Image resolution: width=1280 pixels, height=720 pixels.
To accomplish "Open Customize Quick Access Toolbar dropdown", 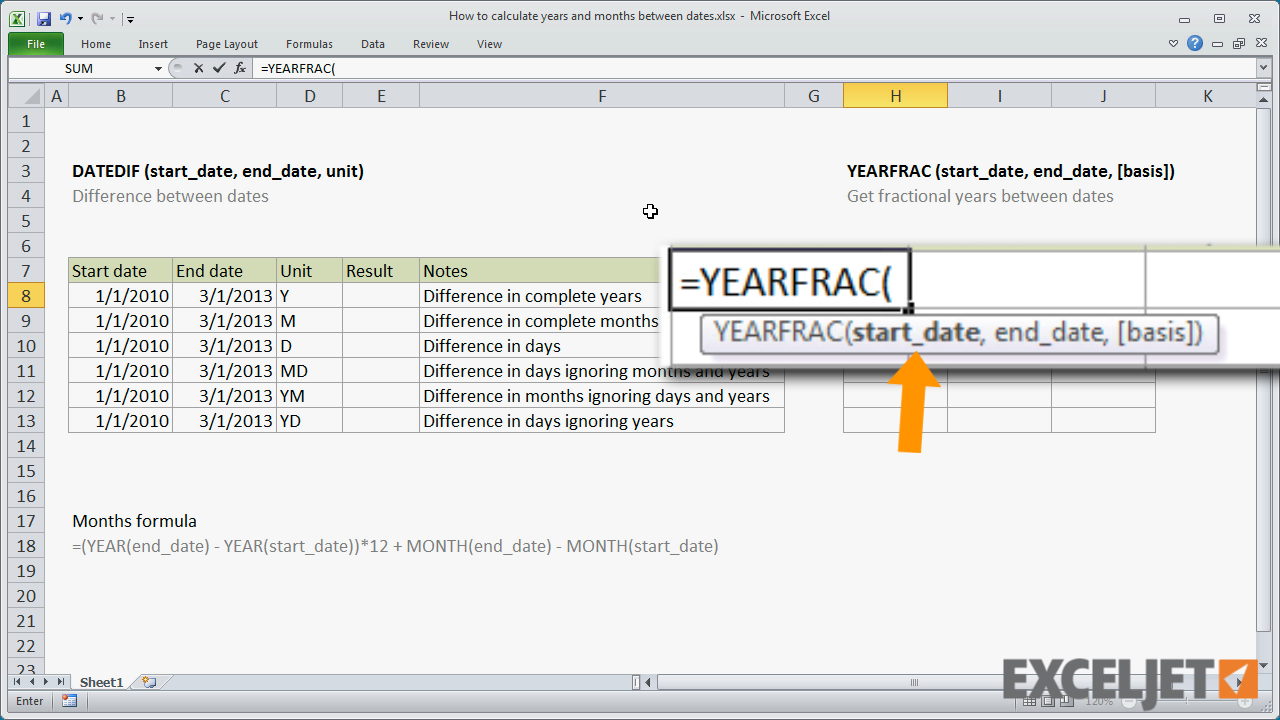I will click(130, 17).
